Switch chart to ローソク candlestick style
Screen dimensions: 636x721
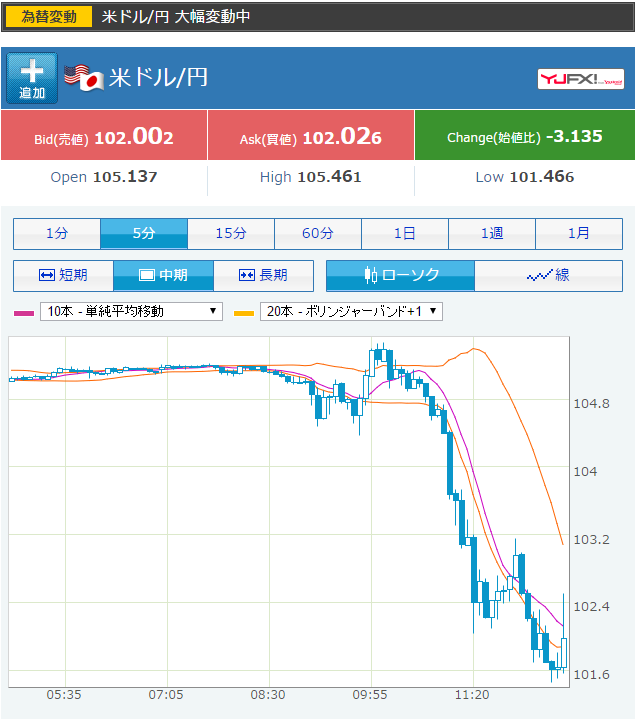click(400, 275)
